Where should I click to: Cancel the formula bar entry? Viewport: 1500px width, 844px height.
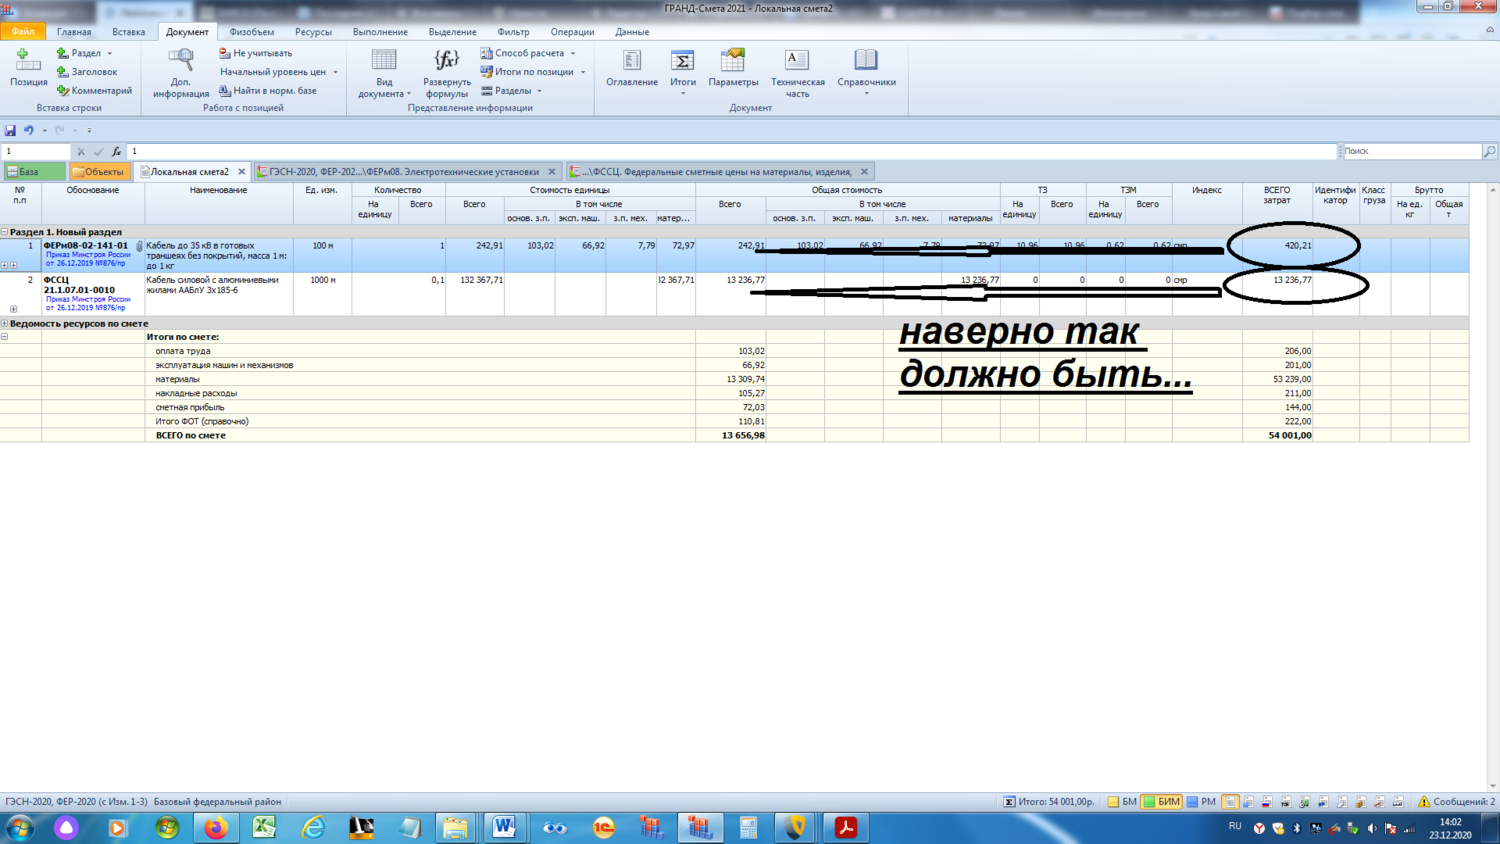point(81,152)
